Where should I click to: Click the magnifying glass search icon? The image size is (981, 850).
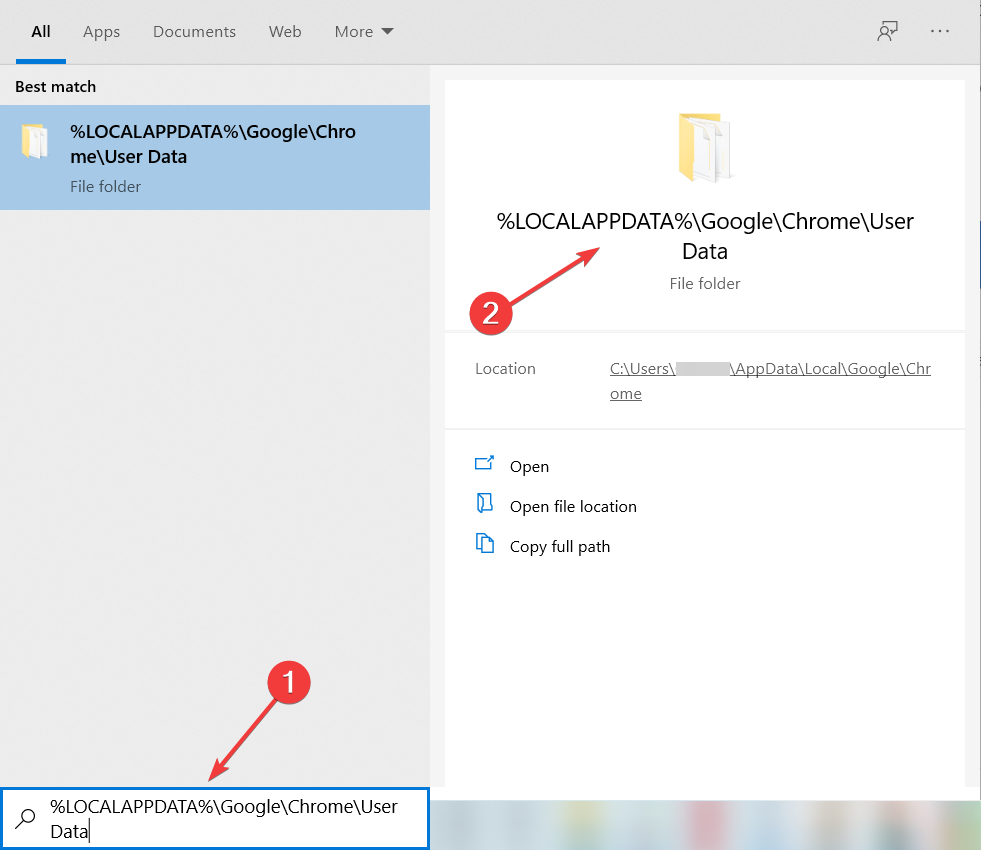(x=26, y=818)
